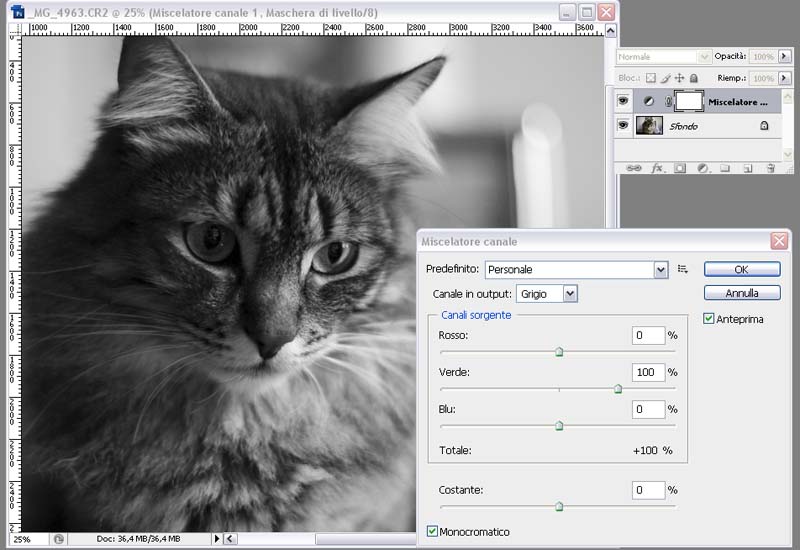Hide the Sfondo layer visibility eye
Image resolution: width=800 pixels, height=550 pixels.
point(623,126)
